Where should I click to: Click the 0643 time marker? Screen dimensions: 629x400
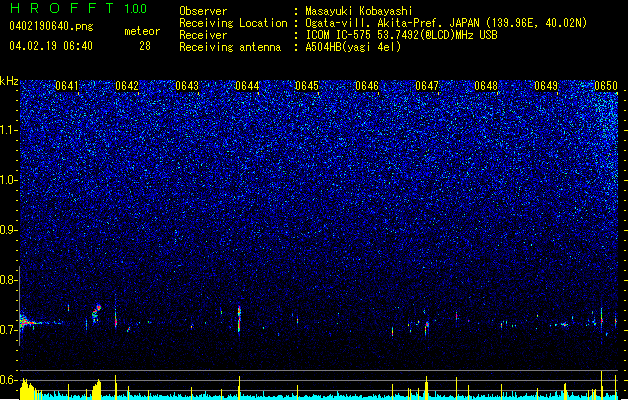pyautogui.click(x=187, y=86)
